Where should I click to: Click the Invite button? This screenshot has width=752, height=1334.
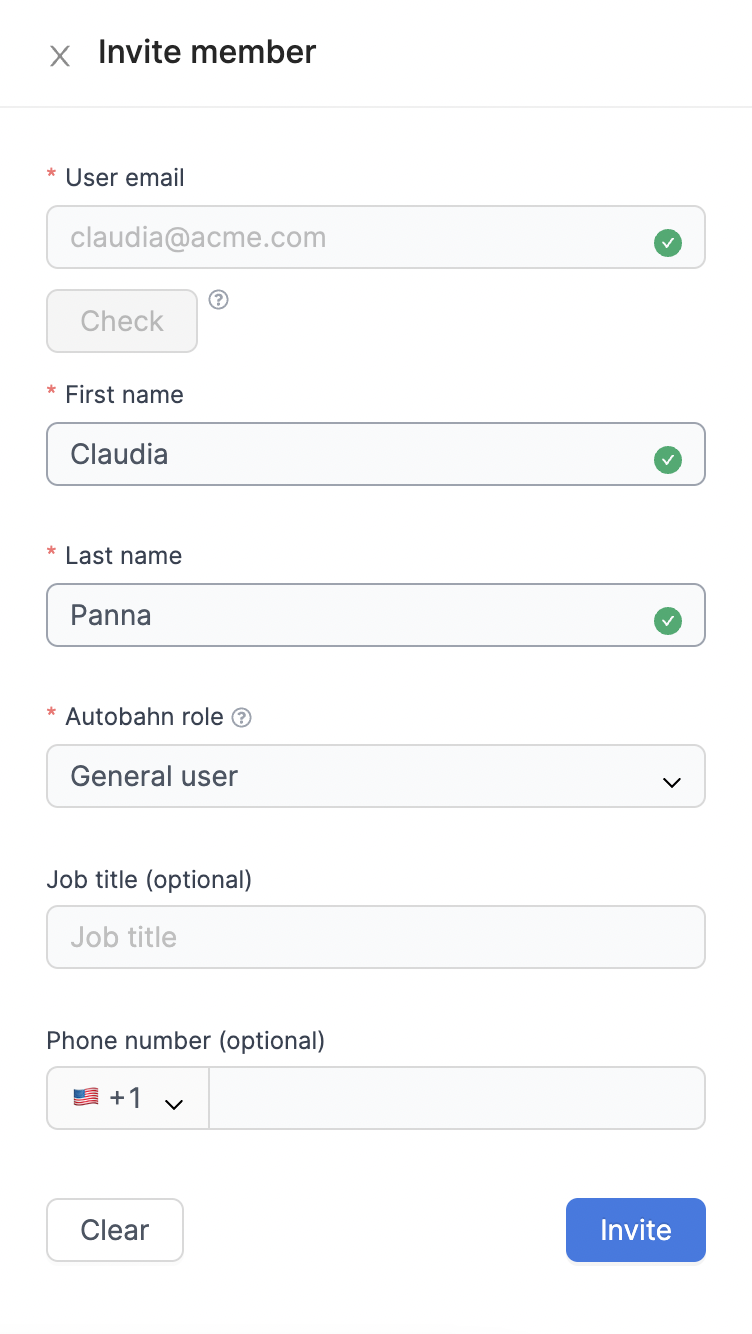[x=636, y=1230]
